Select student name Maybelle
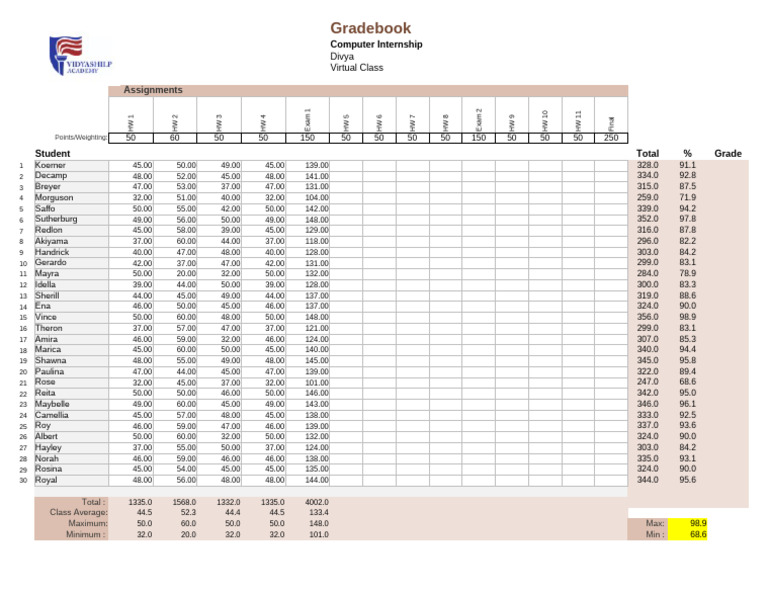The image size is (768, 594). [52, 404]
